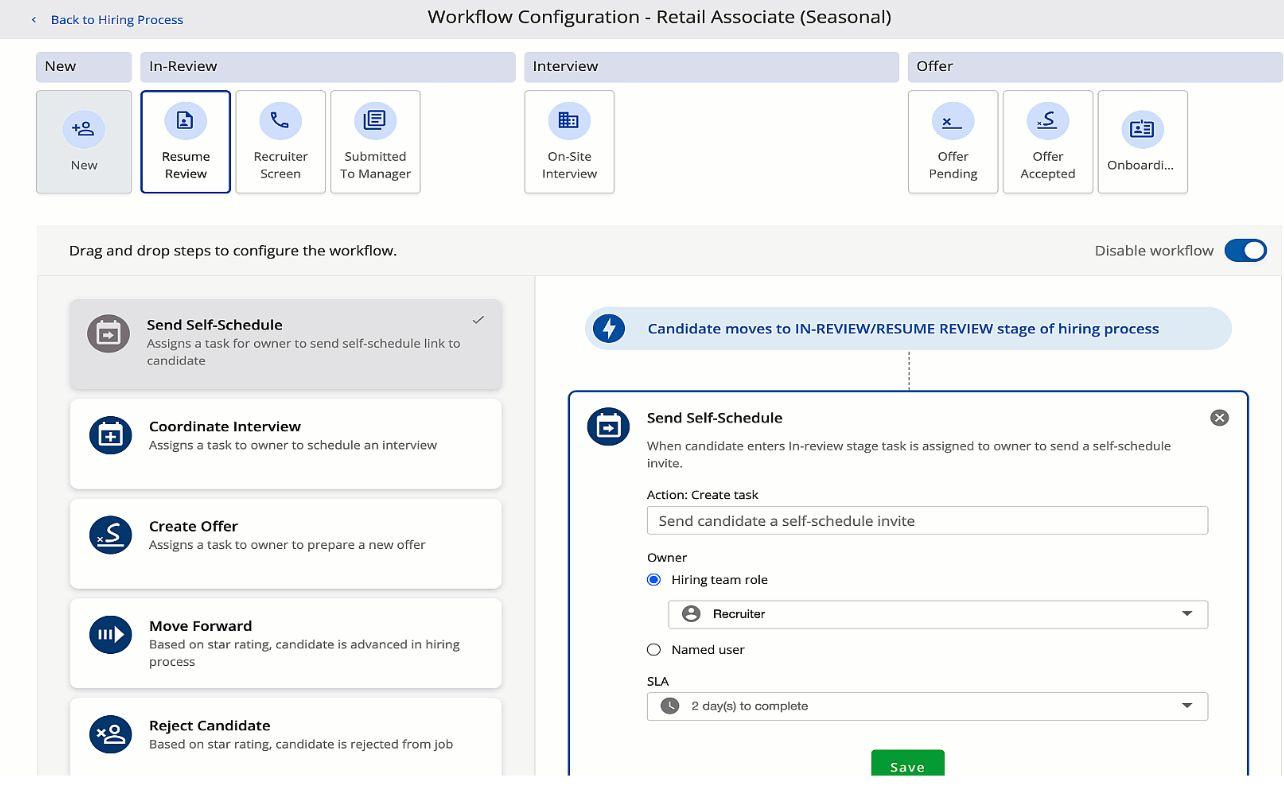The width and height of the screenshot is (1284, 787).
Task: Toggle the Disable workflow switch
Action: click(1245, 251)
